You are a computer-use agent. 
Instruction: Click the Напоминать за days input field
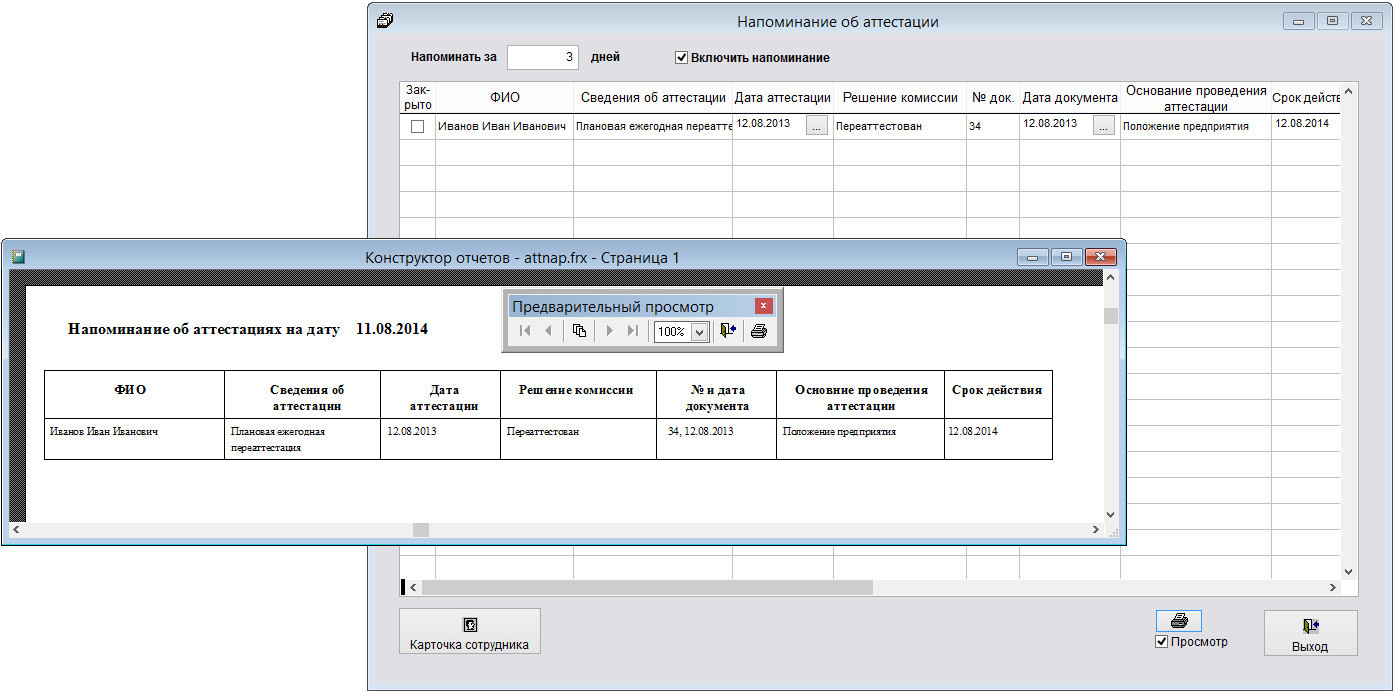[542, 58]
